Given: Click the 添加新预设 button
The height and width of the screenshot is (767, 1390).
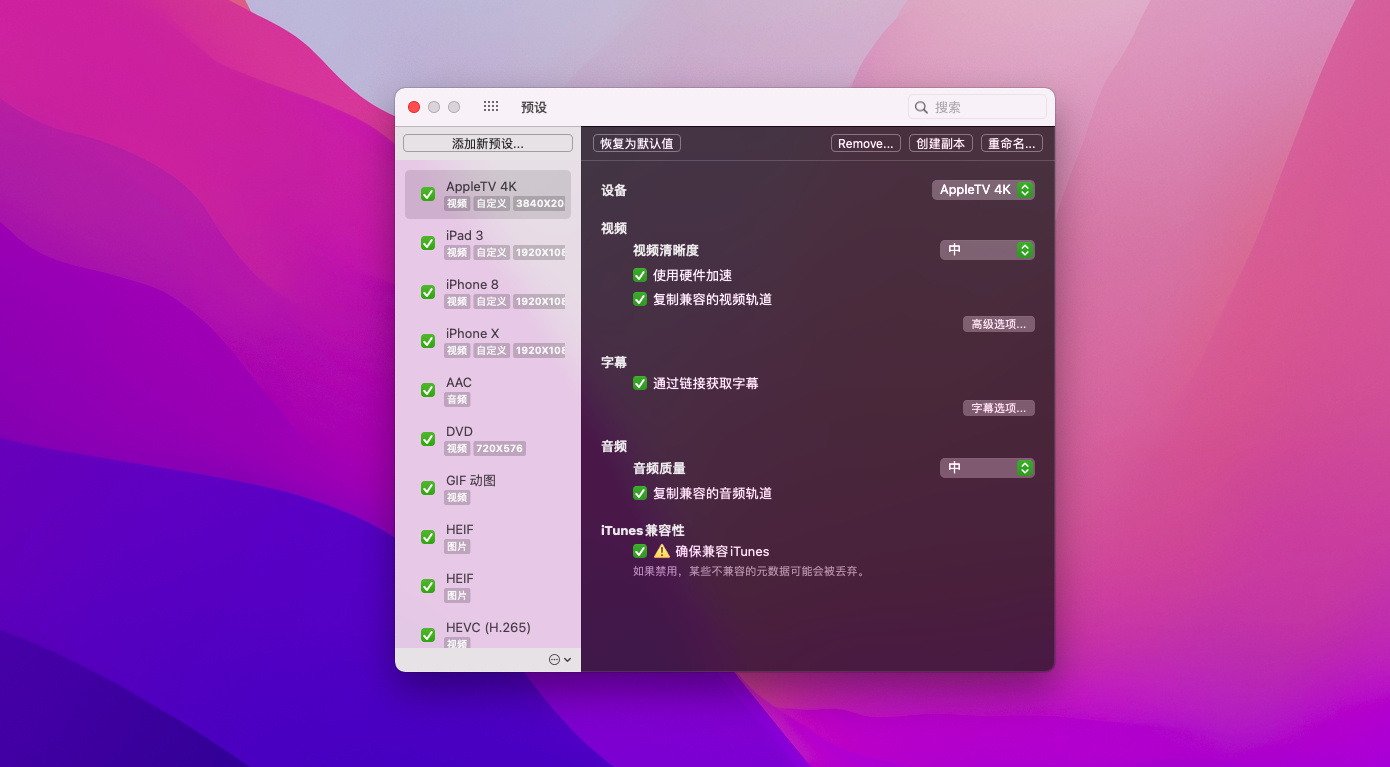Looking at the screenshot, I should (487, 143).
